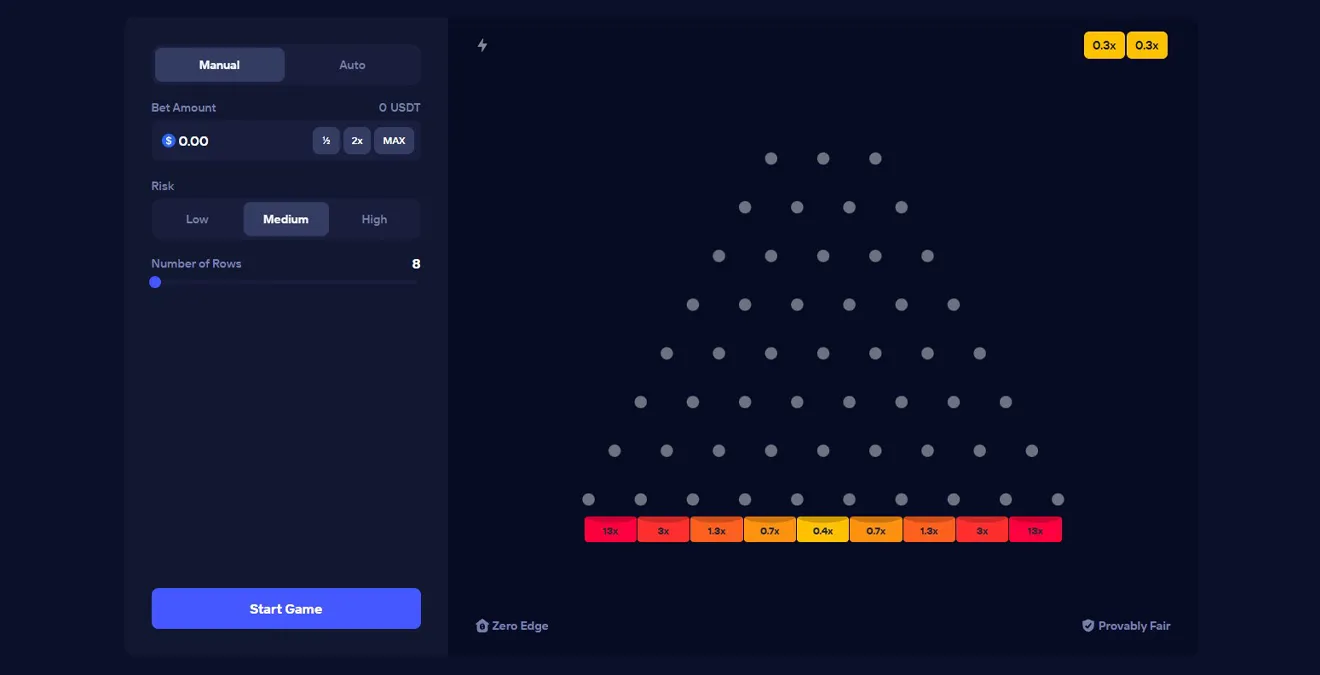This screenshot has width=1320, height=675.
Task: Click the 2x bet multiplier button
Action: (356, 140)
